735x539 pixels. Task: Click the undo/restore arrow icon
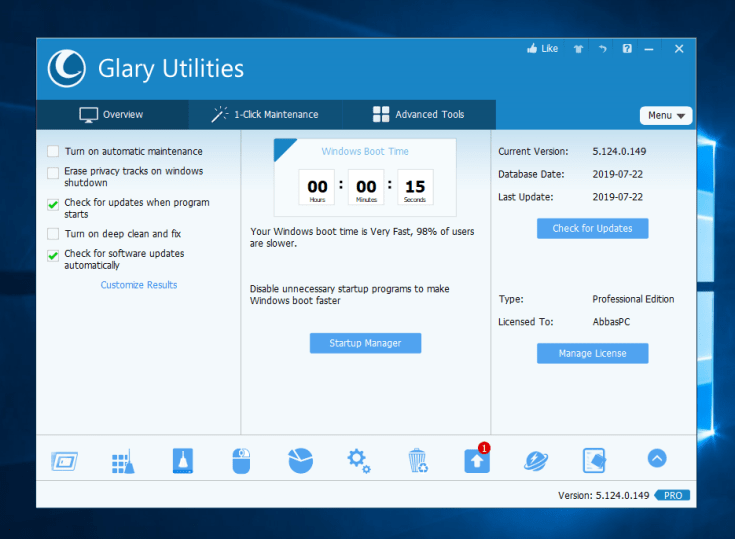click(x=603, y=48)
